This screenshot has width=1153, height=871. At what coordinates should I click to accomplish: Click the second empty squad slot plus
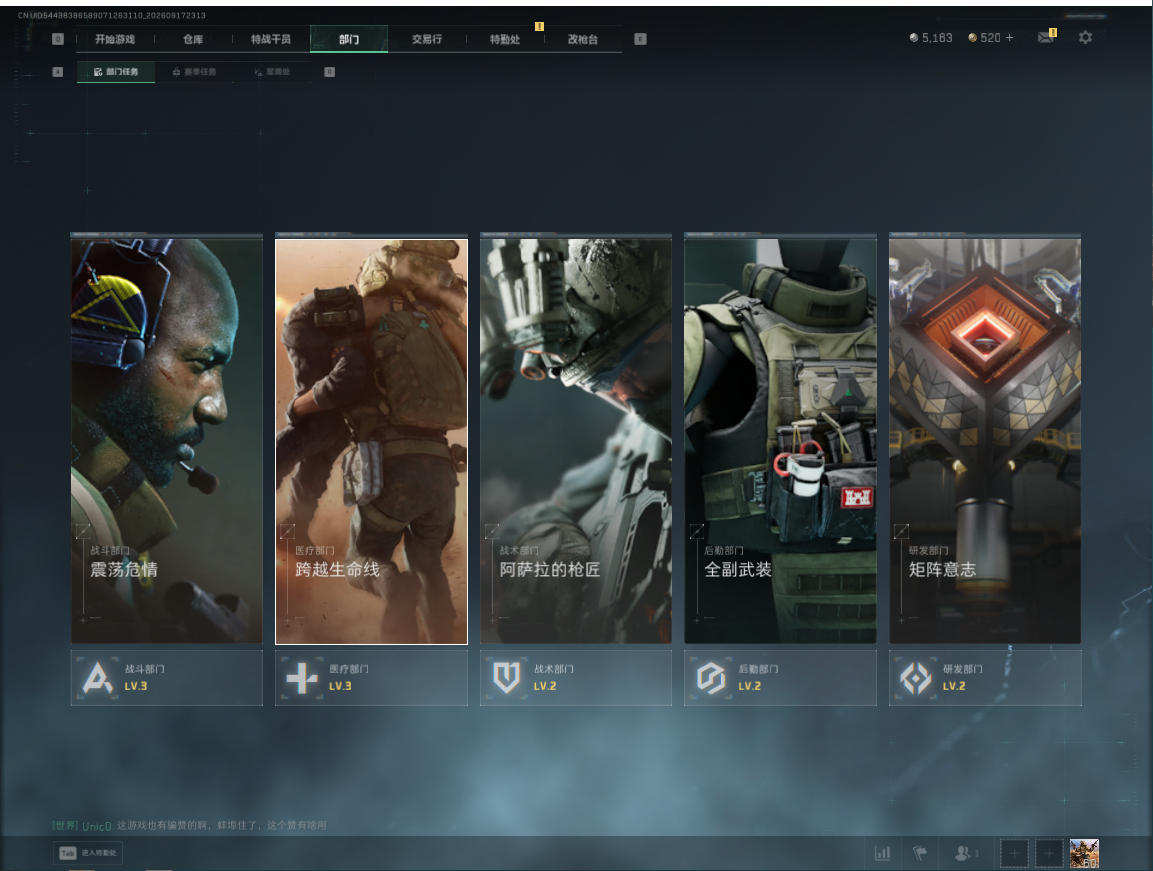click(x=1049, y=853)
